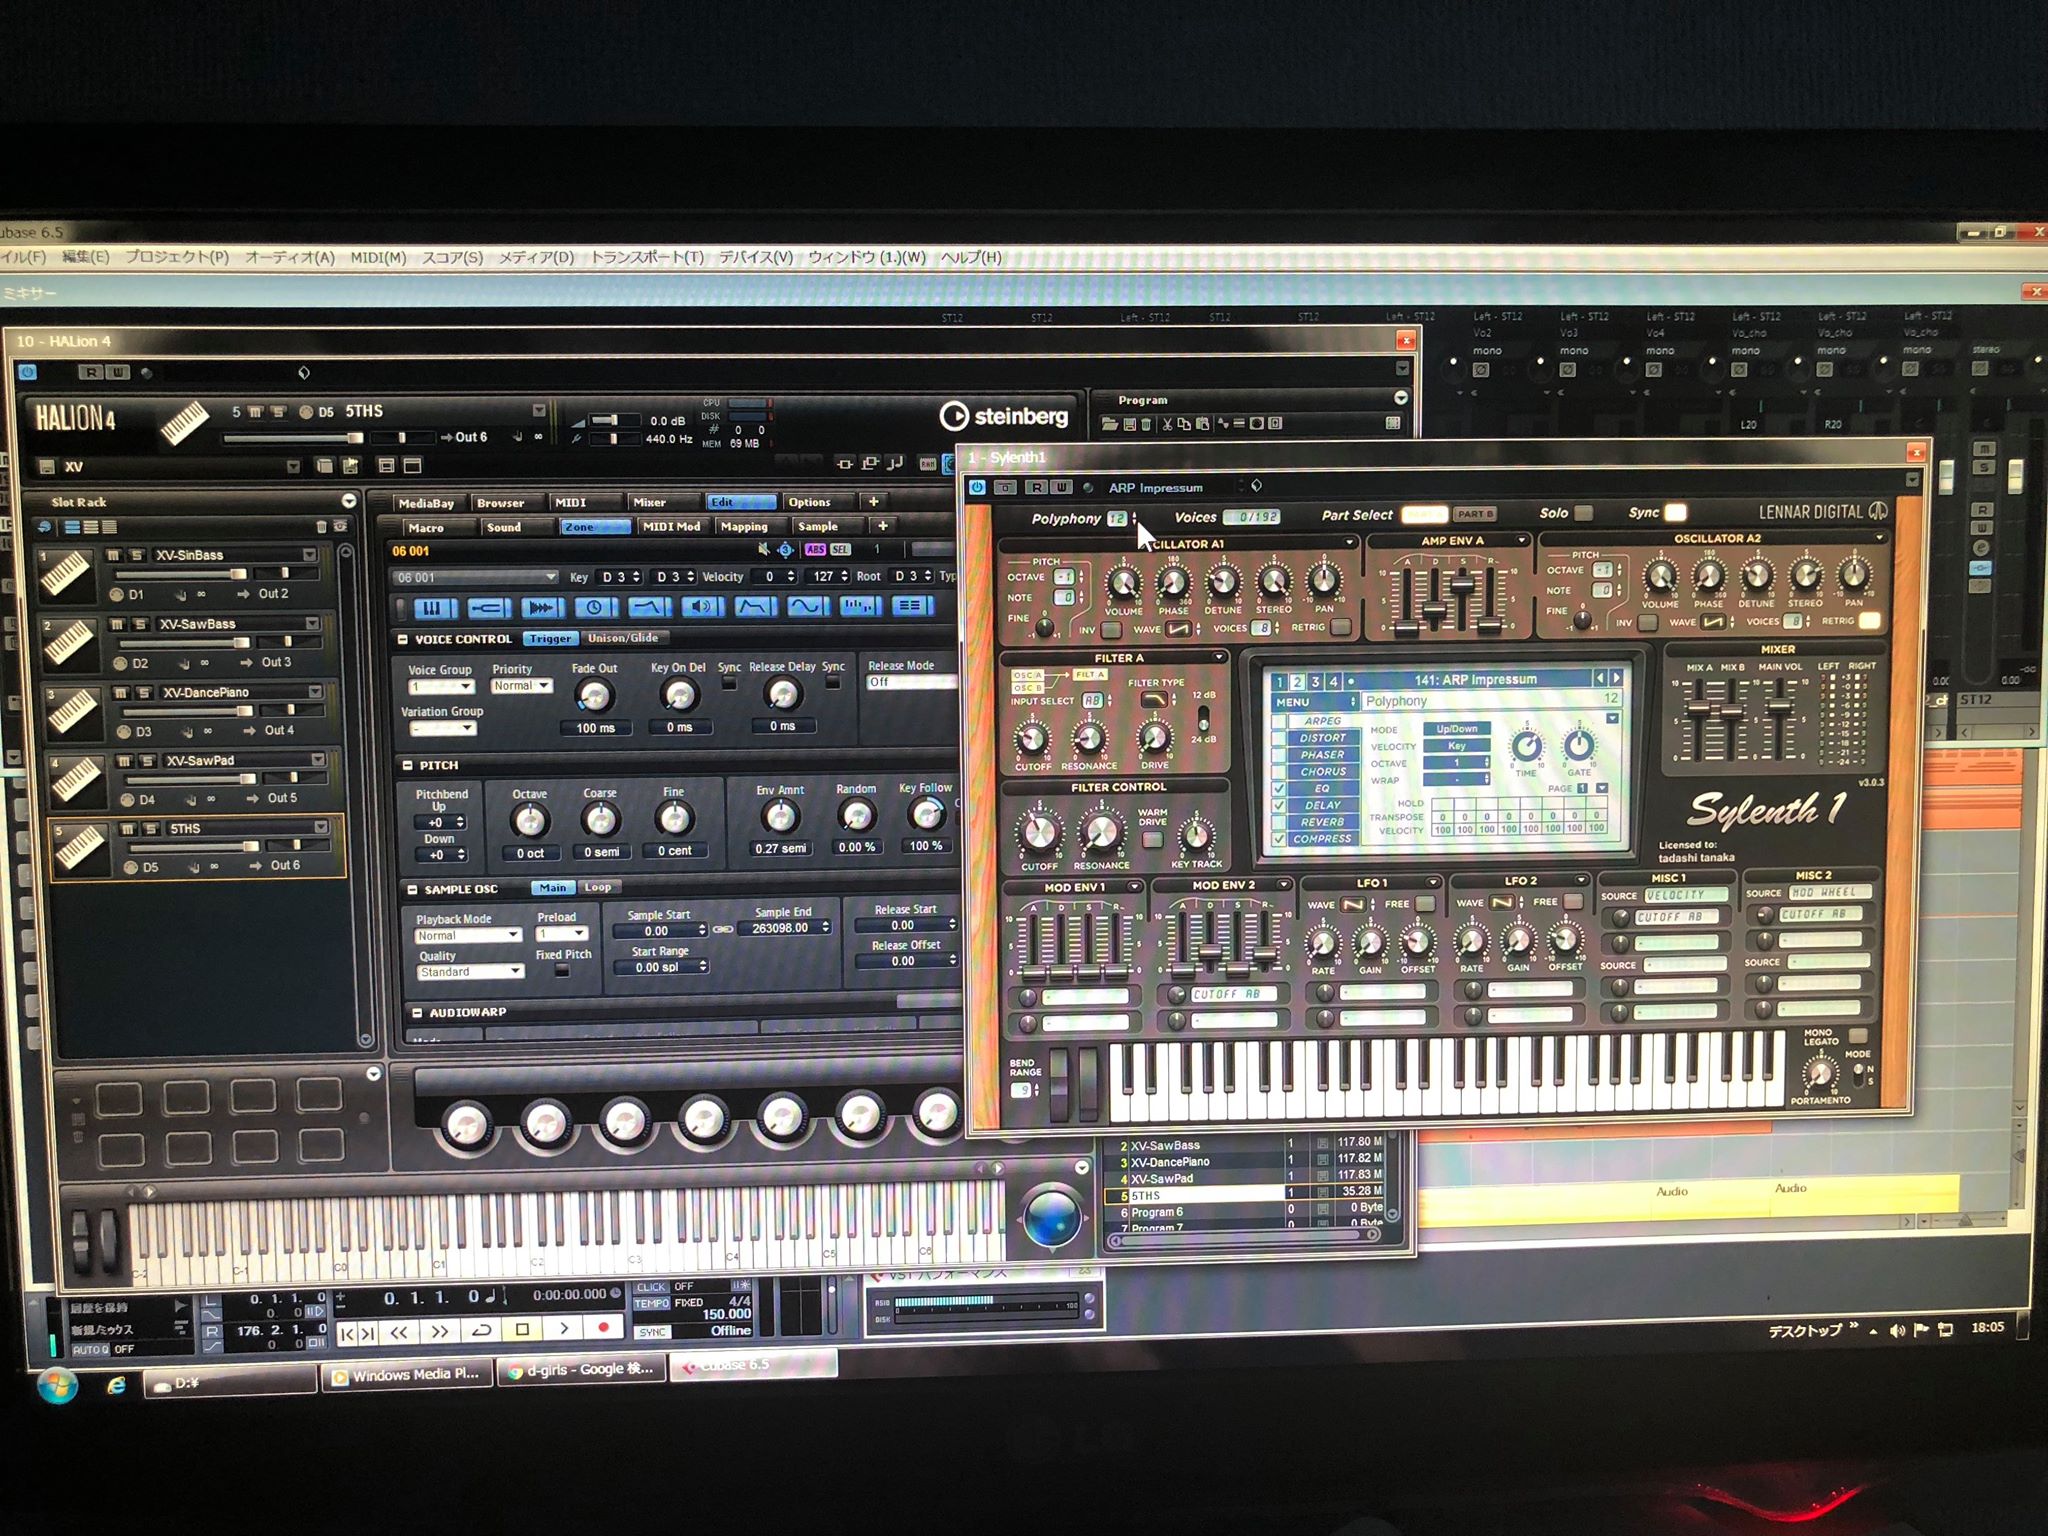Click the Loop button in Sample Osc

pos(598,887)
